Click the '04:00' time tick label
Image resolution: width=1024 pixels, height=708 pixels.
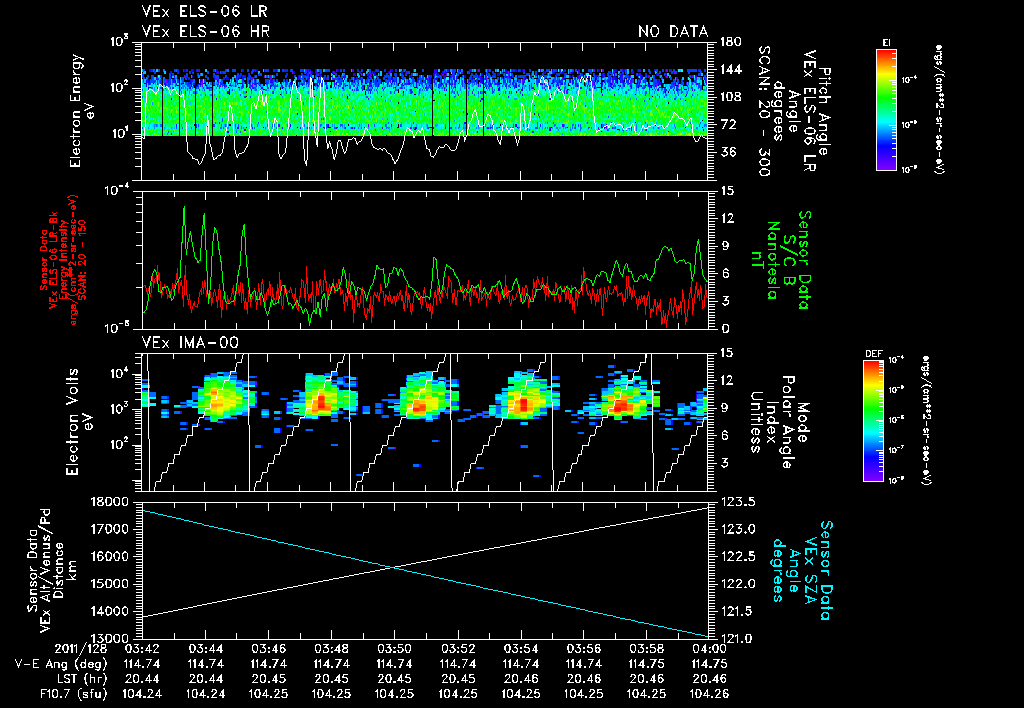click(x=709, y=649)
